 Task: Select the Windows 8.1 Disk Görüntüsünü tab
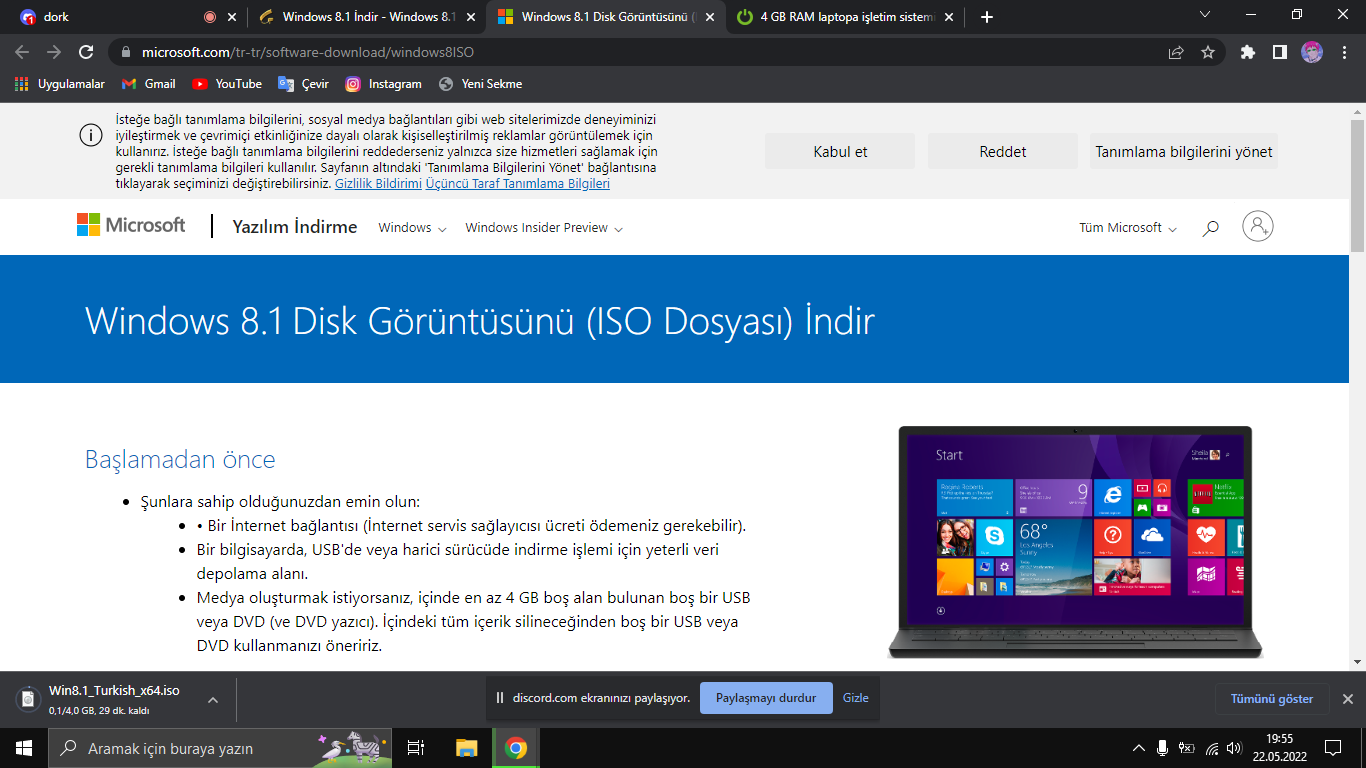point(605,17)
